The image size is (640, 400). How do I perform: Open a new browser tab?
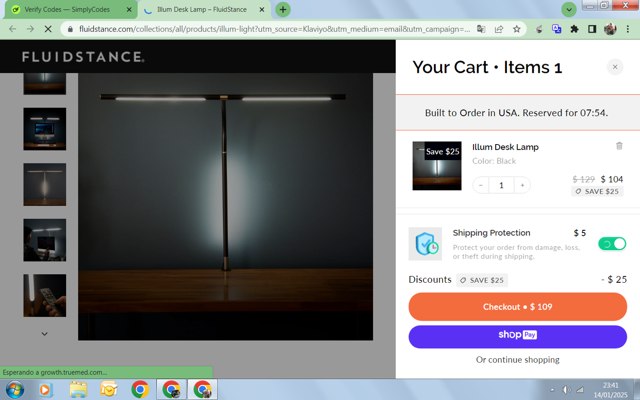click(x=283, y=9)
